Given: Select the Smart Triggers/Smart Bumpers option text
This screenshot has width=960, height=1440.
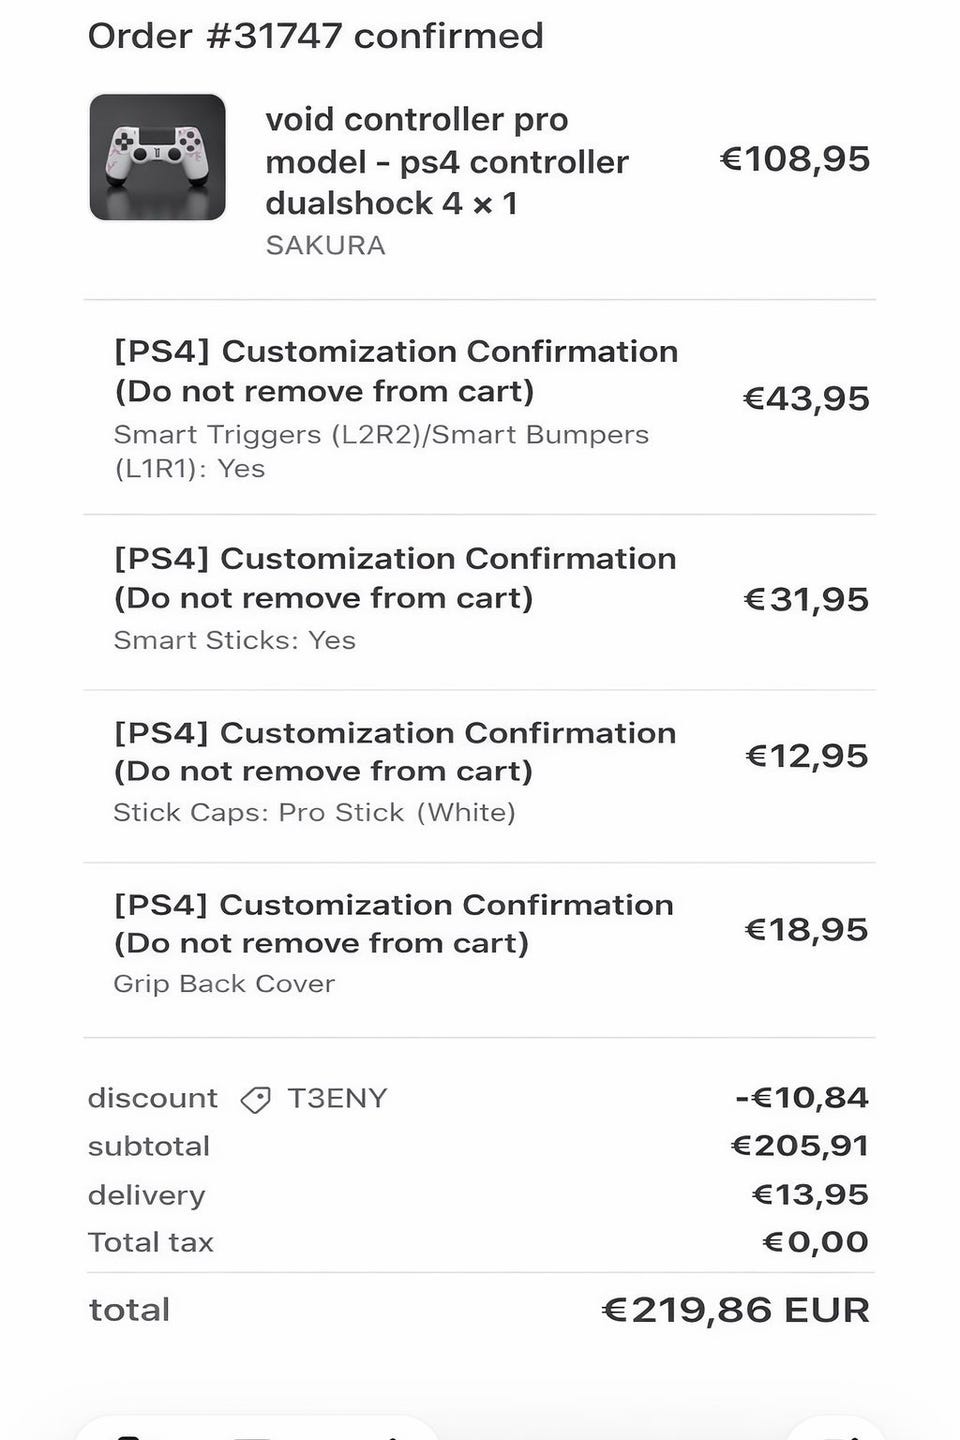Looking at the screenshot, I should (381, 451).
